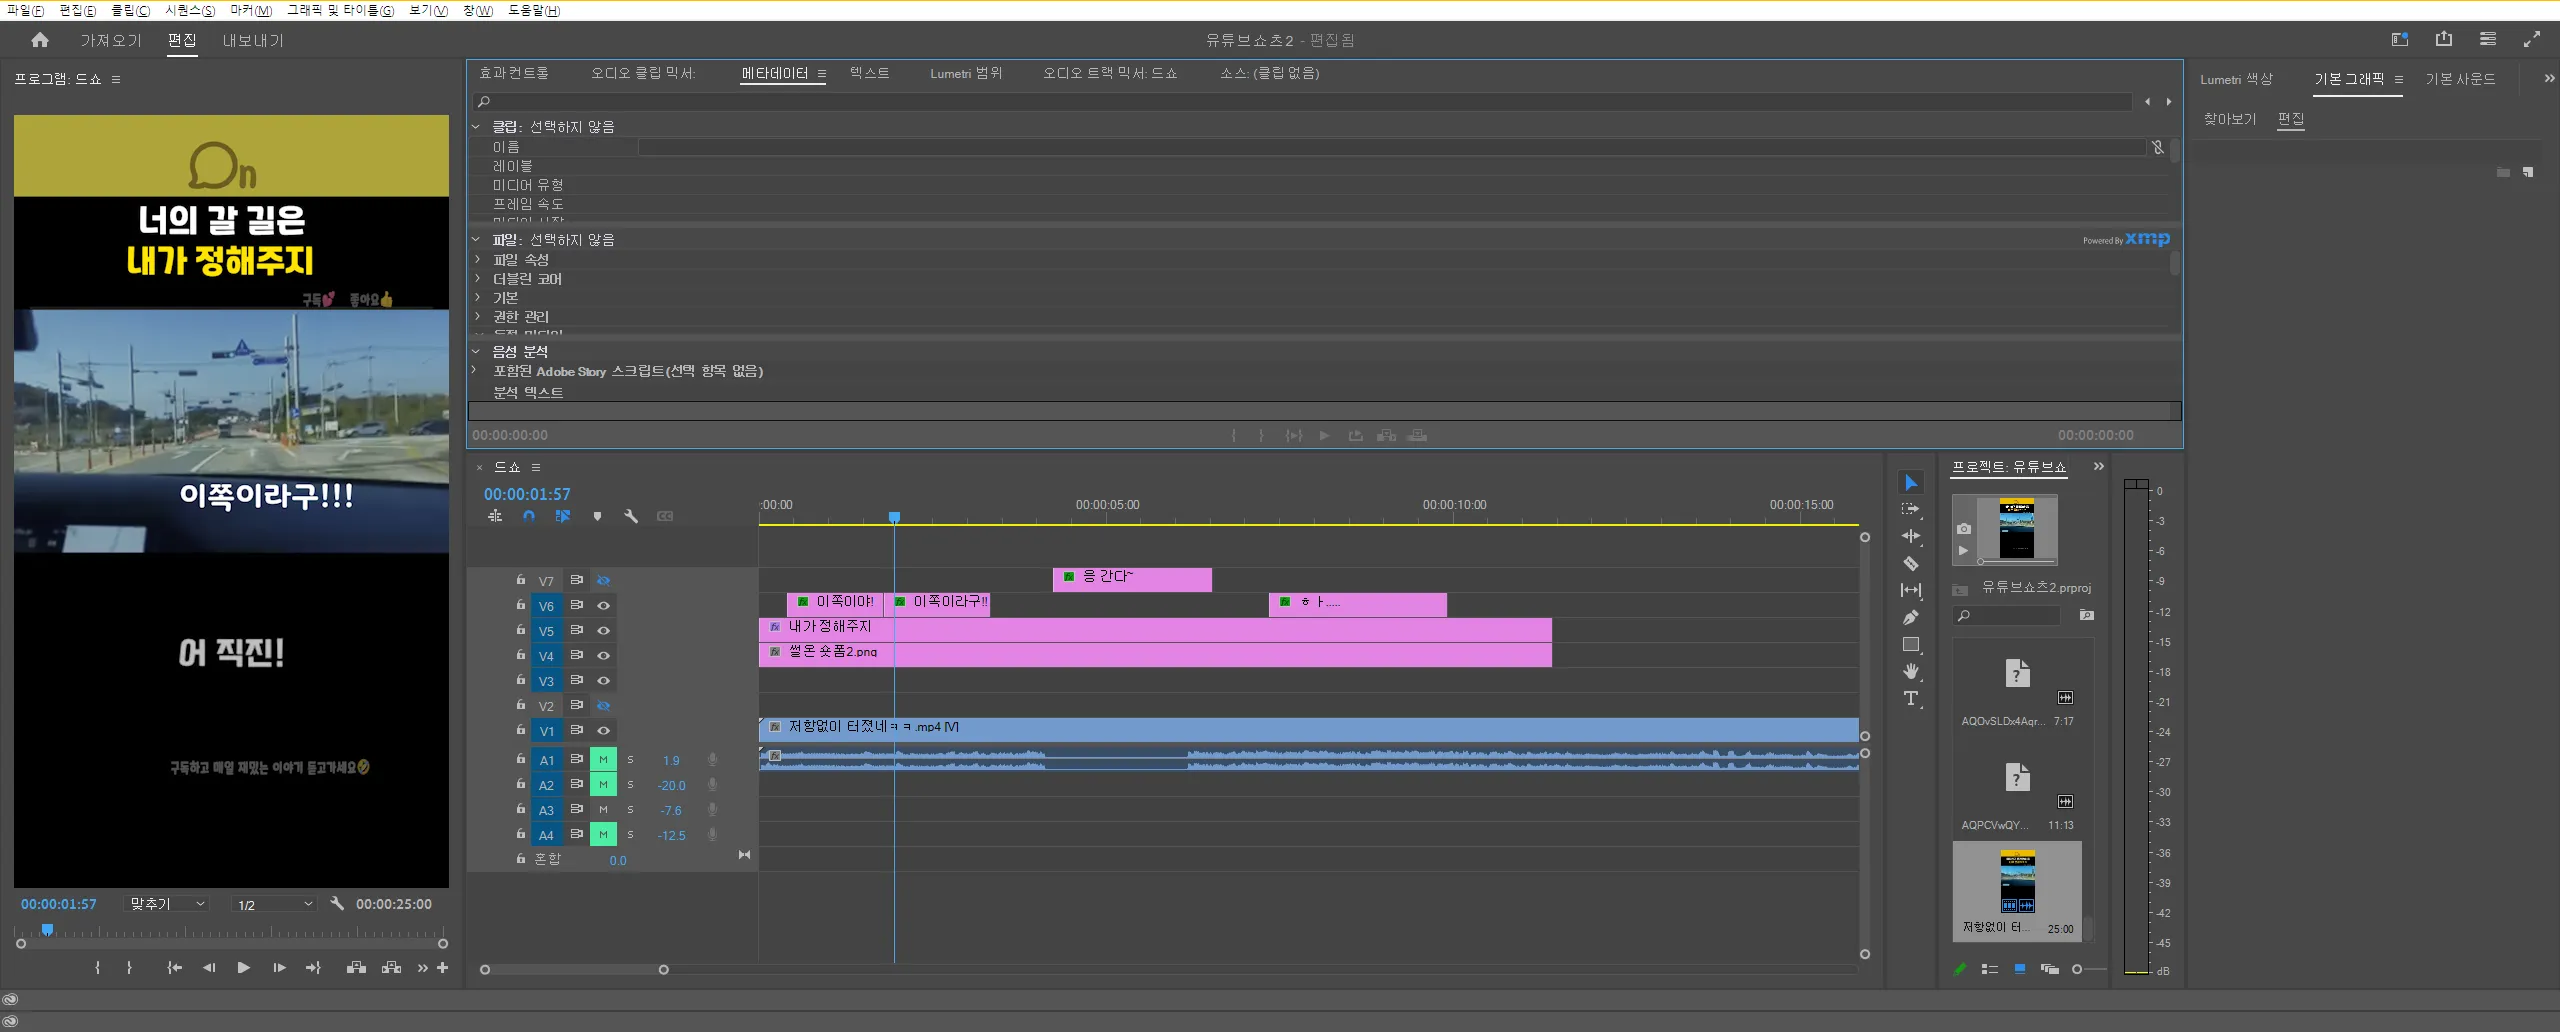
Task: Expand the 파일 속성 section
Action: pyautogui.click(x=478, y=260)
